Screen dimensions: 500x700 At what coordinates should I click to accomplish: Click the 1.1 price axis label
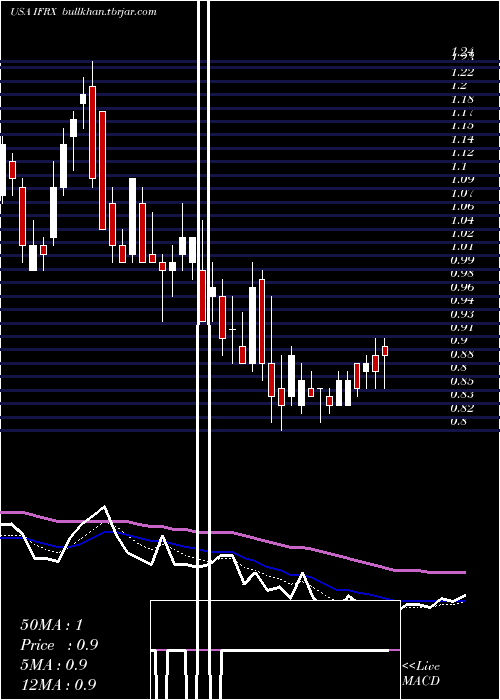(x=460, y=166)
